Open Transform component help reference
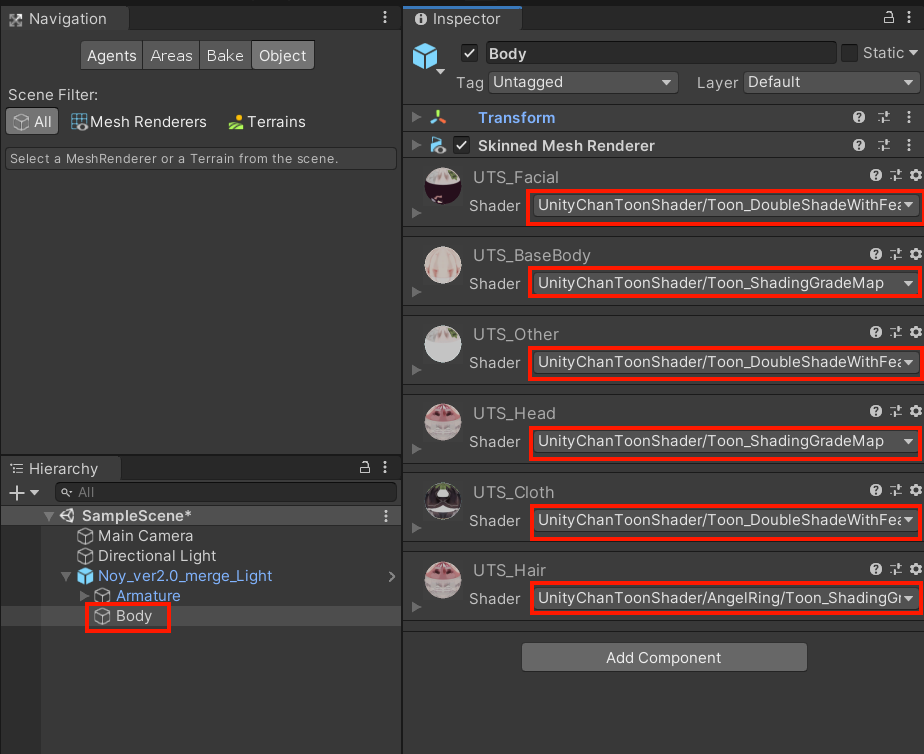924x754 pixels. click(x=859, y=117)
